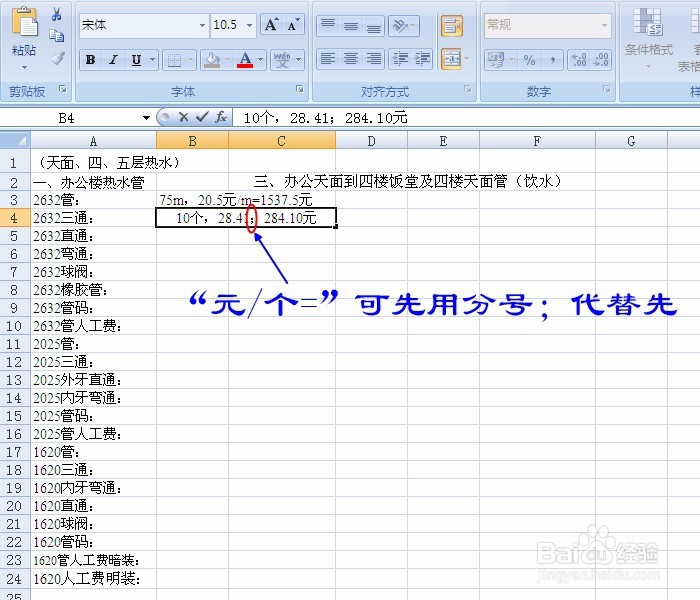Align text right

[x=374, y=59]
